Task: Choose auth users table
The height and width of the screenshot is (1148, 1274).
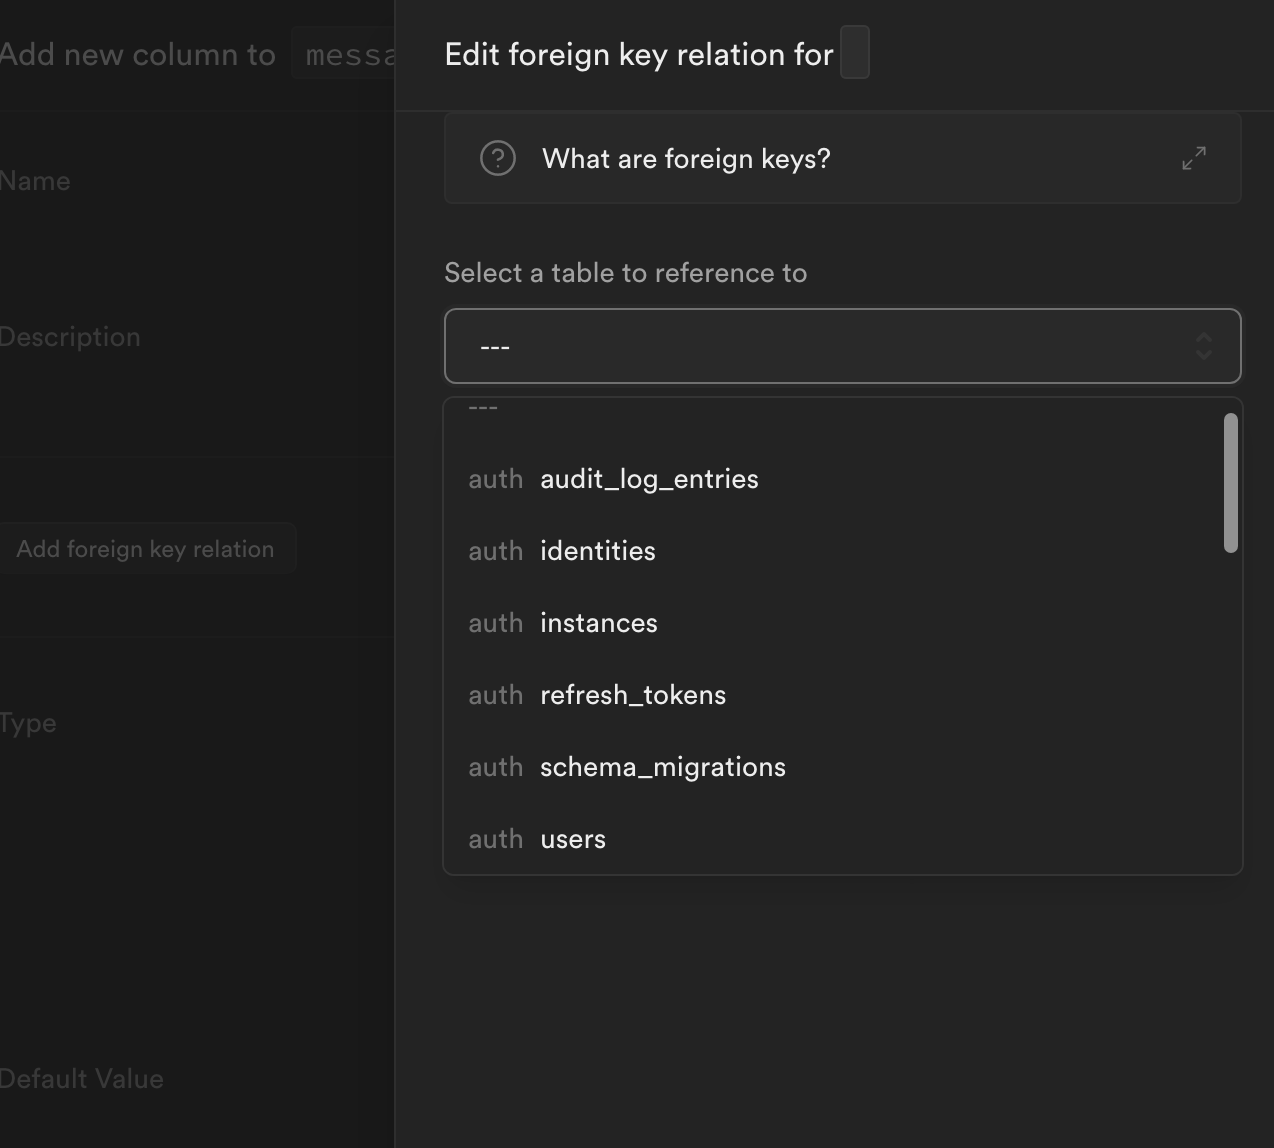Action: [x=572, y=839]
